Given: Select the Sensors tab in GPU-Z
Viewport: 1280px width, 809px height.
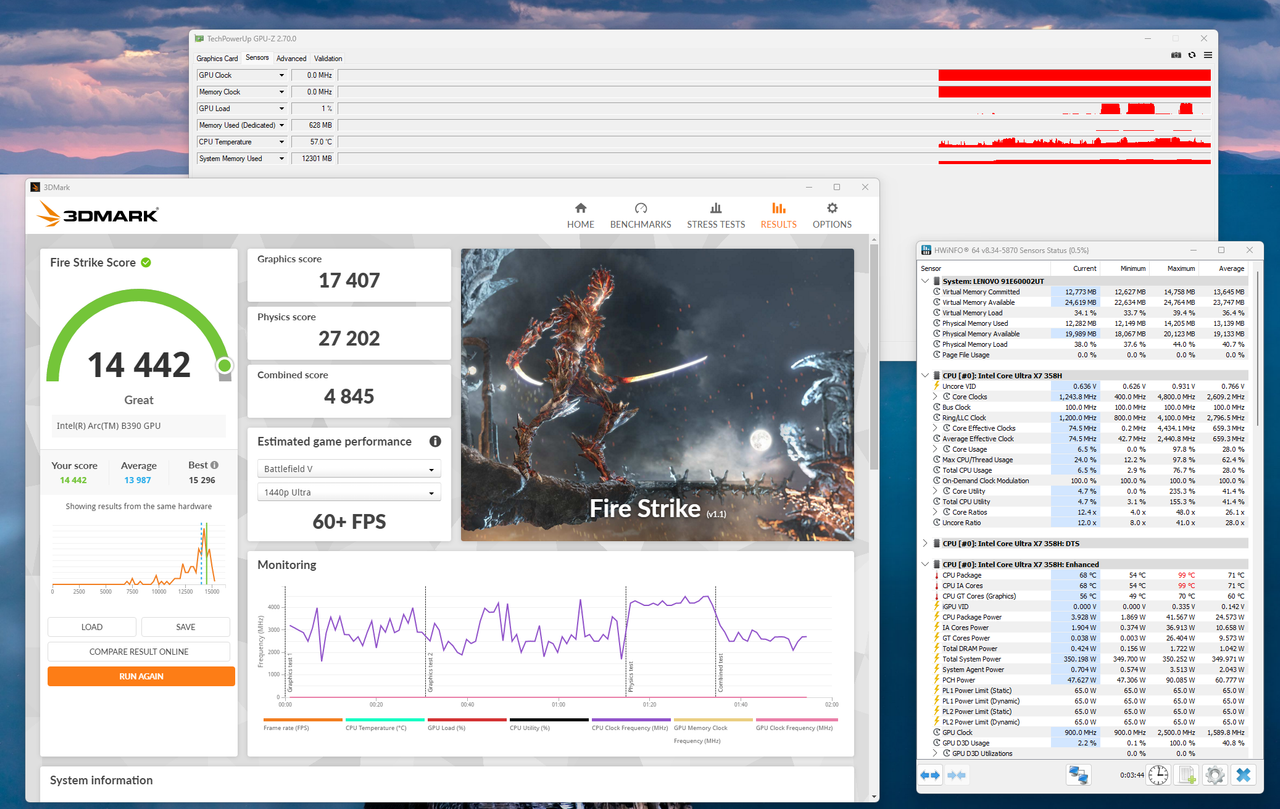Looking at the screenshot, I should tap(257, 58).
